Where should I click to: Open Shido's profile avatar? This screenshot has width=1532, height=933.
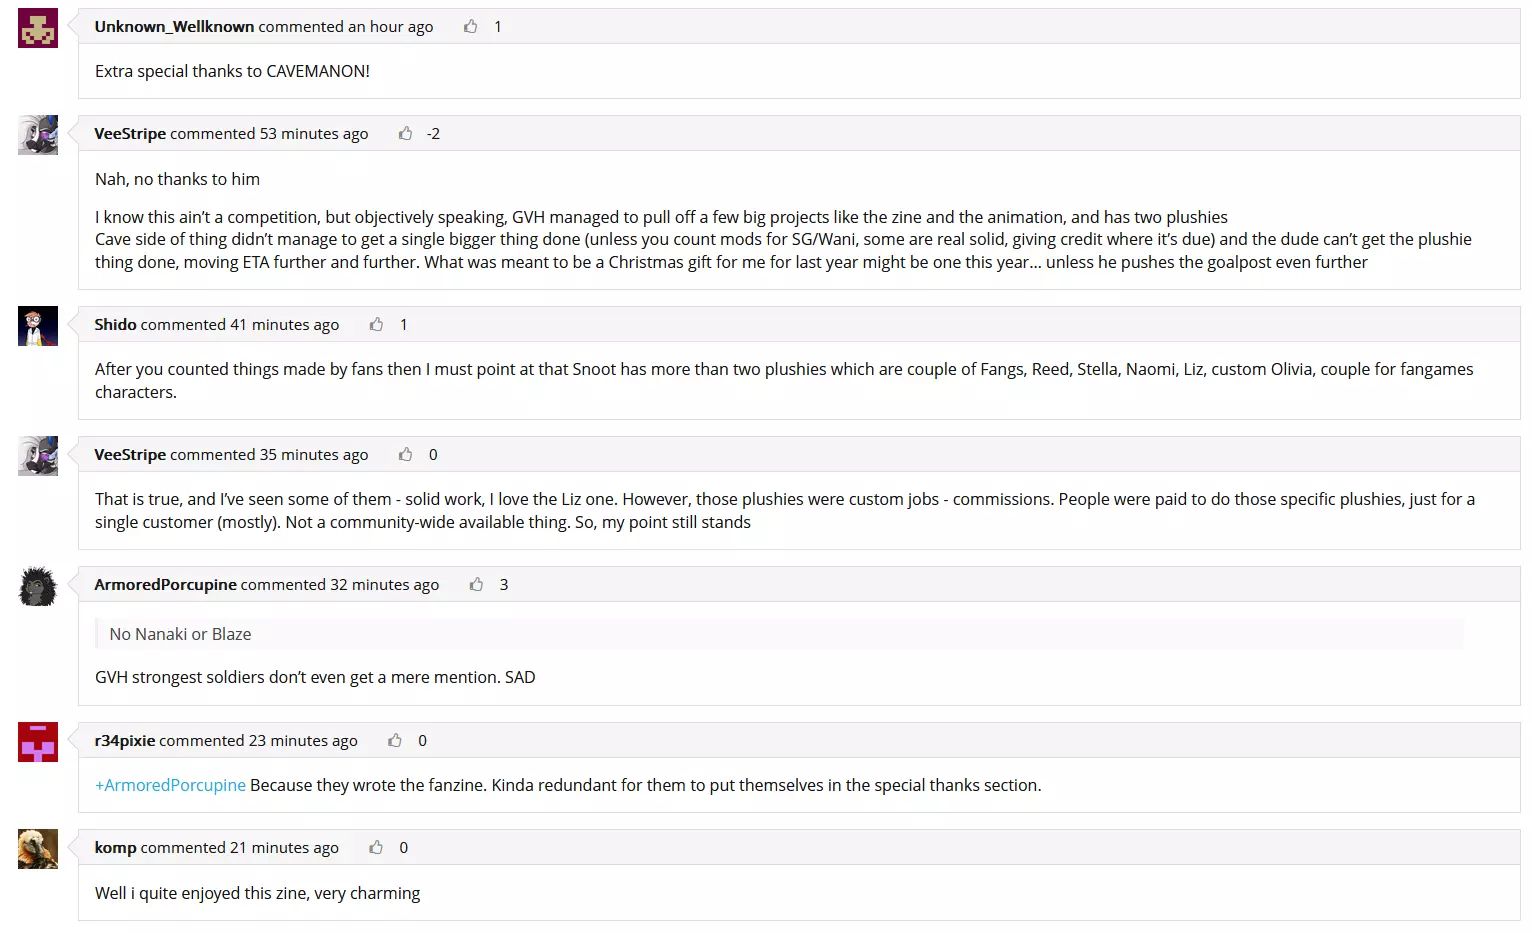point(38,326)
